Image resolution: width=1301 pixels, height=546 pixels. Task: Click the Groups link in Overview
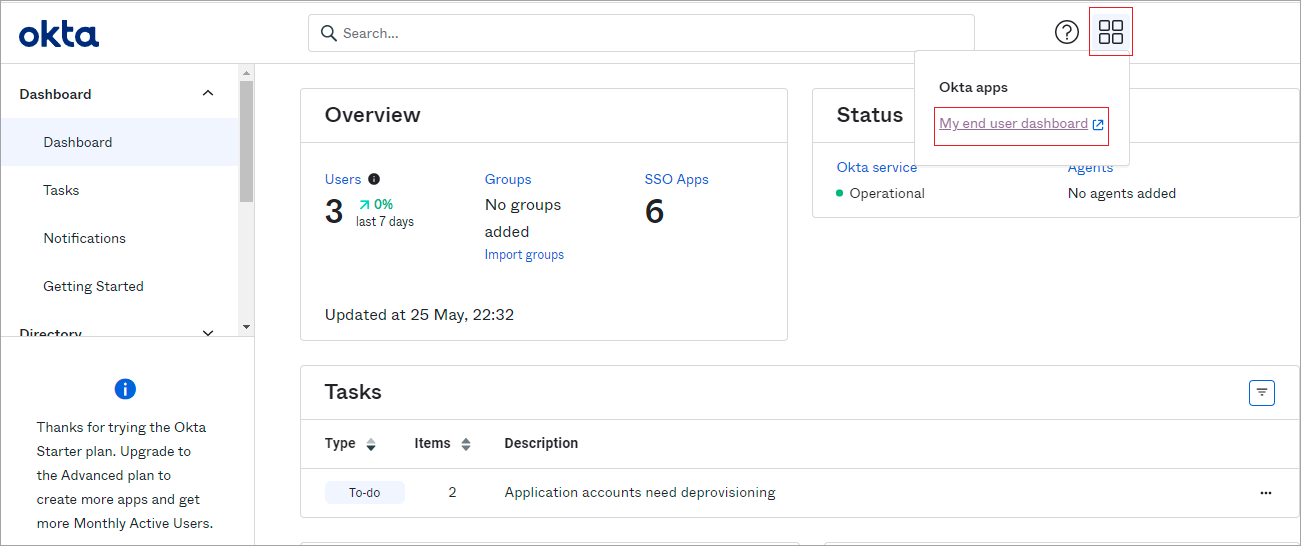point(508,179)
